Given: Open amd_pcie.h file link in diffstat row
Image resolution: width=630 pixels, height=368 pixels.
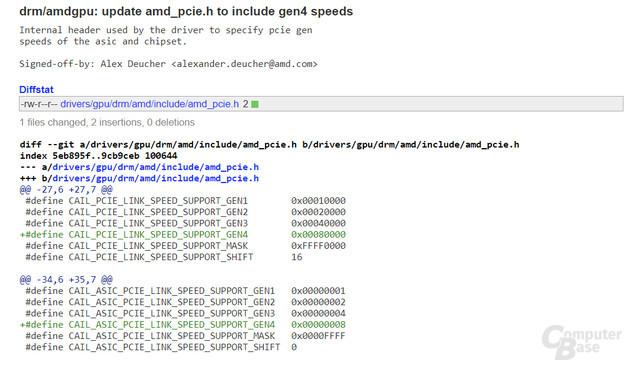Looking at the screenshot, I should pos(149,104).
